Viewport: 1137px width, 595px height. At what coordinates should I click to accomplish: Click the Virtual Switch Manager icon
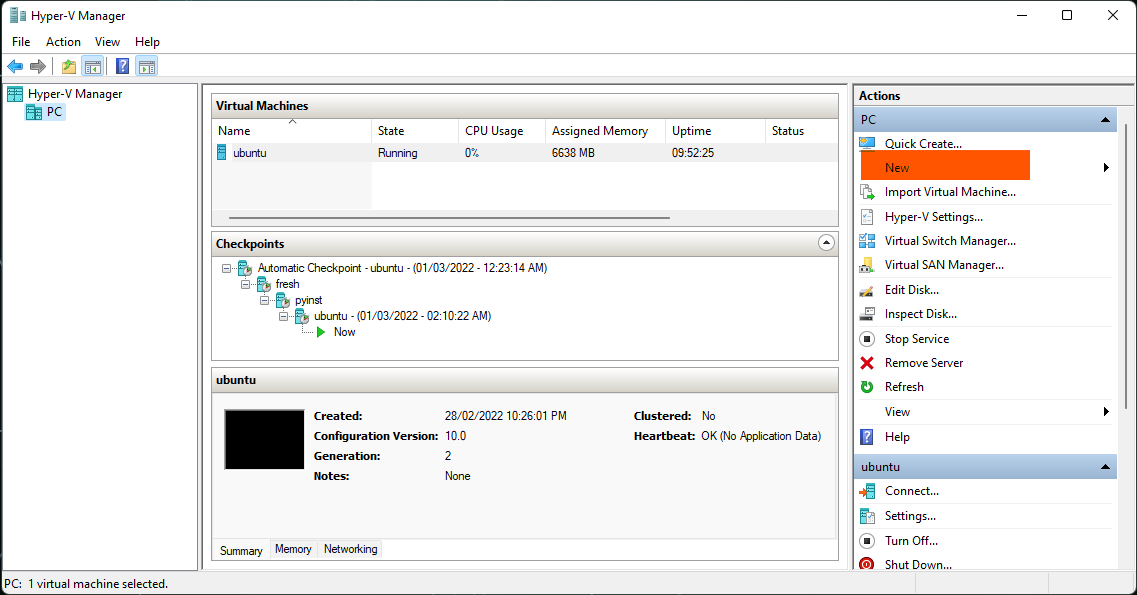point(866,240)
